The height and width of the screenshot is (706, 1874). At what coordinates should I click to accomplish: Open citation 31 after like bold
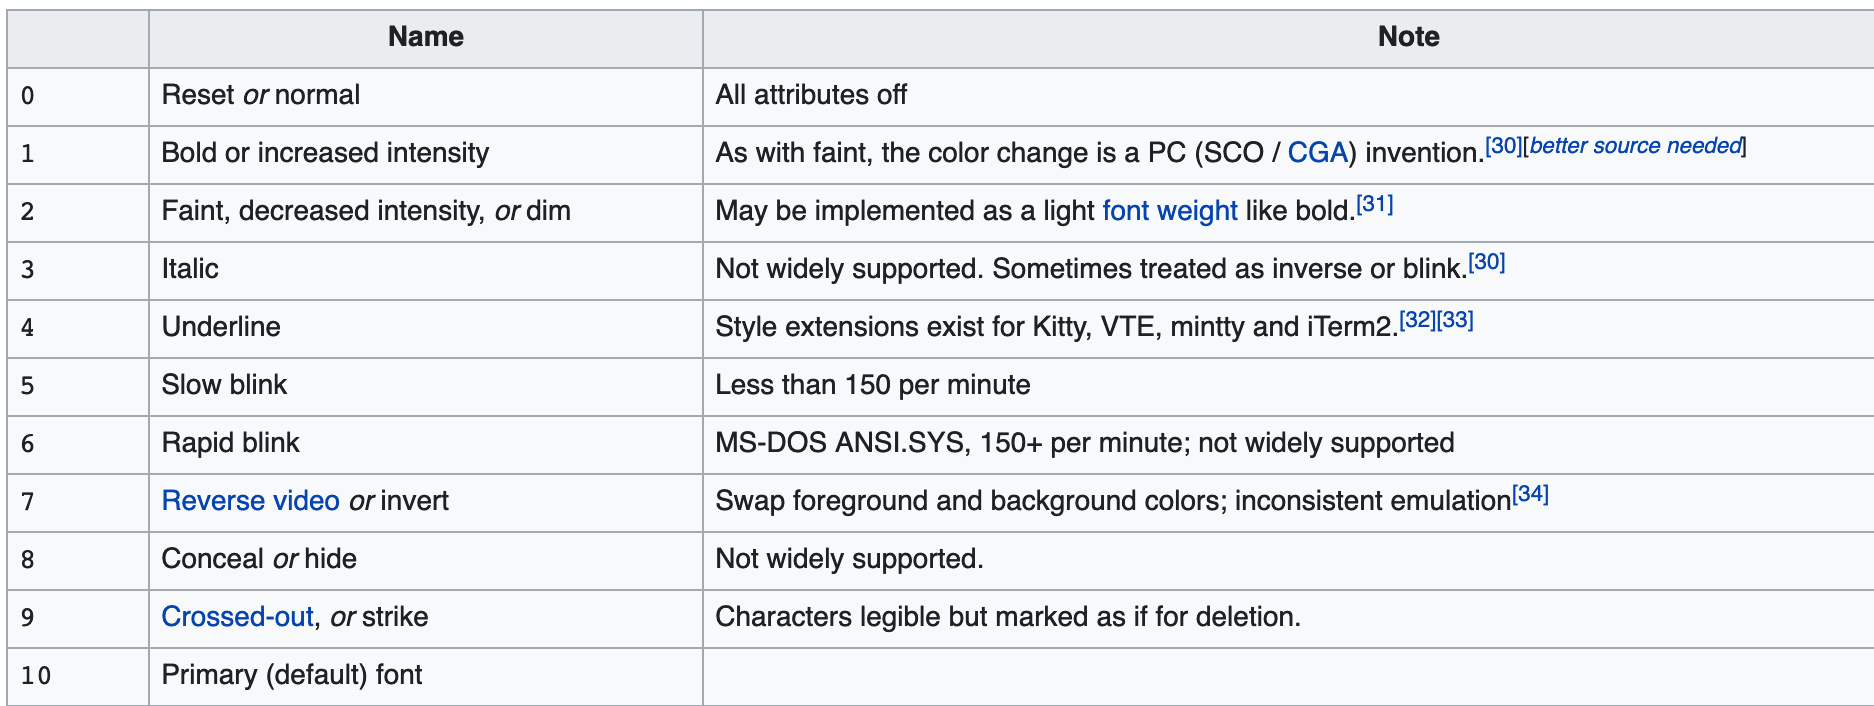[1375, 204]
